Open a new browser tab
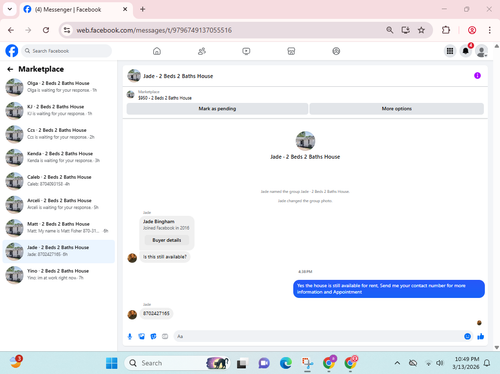Image resolution: width=500 pixels, height=374 pixels. (143, 9)
